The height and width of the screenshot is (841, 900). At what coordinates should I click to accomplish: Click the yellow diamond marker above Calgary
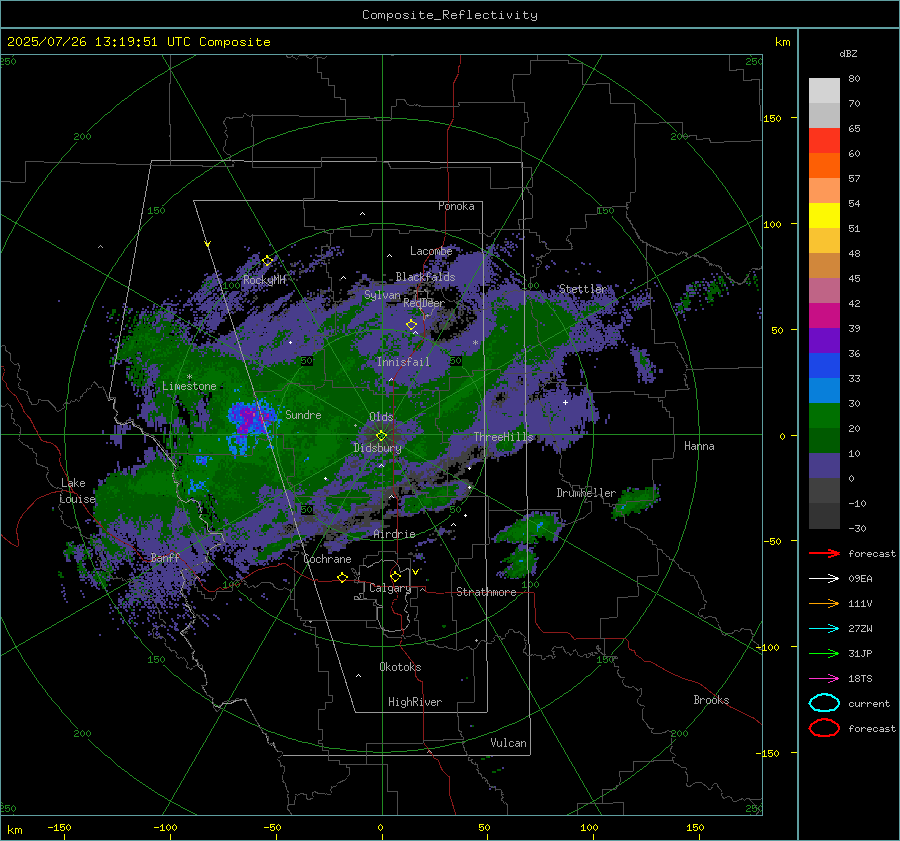click(x=395, y=576)
